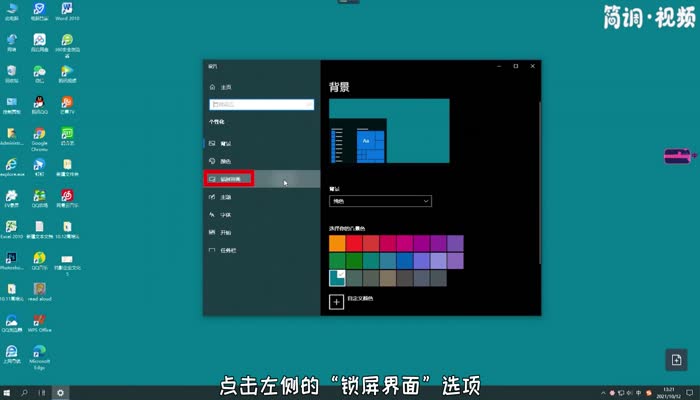Viewport: 700px width, 400px height.
Task: Go to the 字体 fonts section
Action: [x=224, y=214]
